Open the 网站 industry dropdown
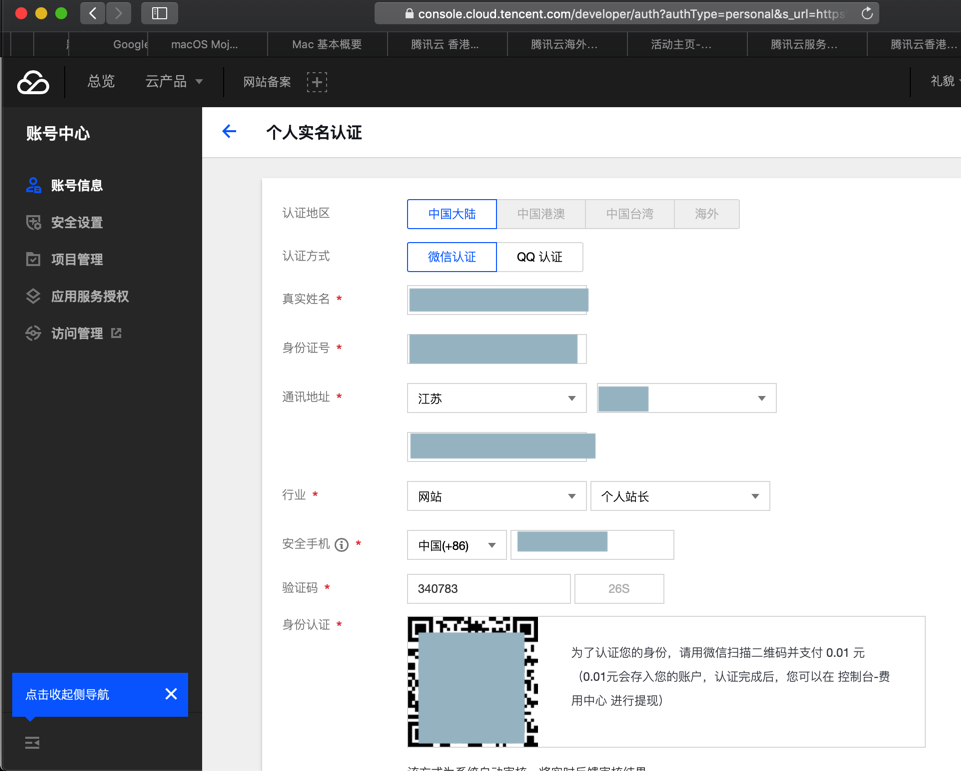Screen dimensions: 961x771 [x=496, y=496]
